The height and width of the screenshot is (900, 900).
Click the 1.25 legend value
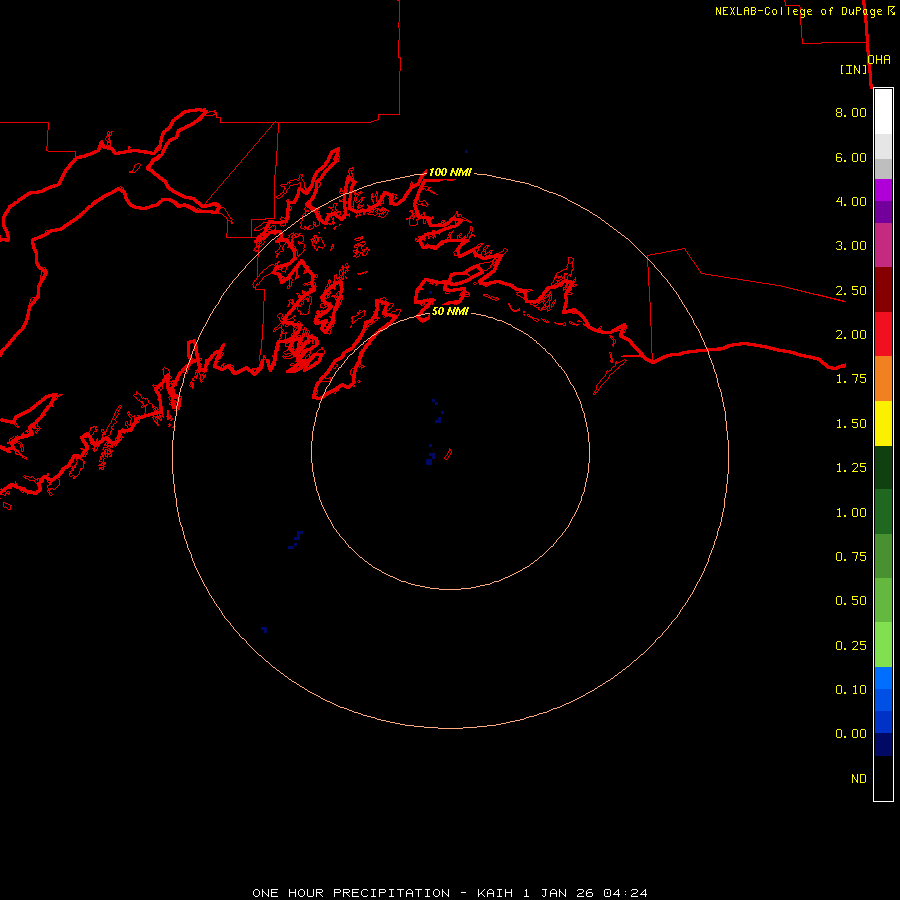click(x=851, y=468)
